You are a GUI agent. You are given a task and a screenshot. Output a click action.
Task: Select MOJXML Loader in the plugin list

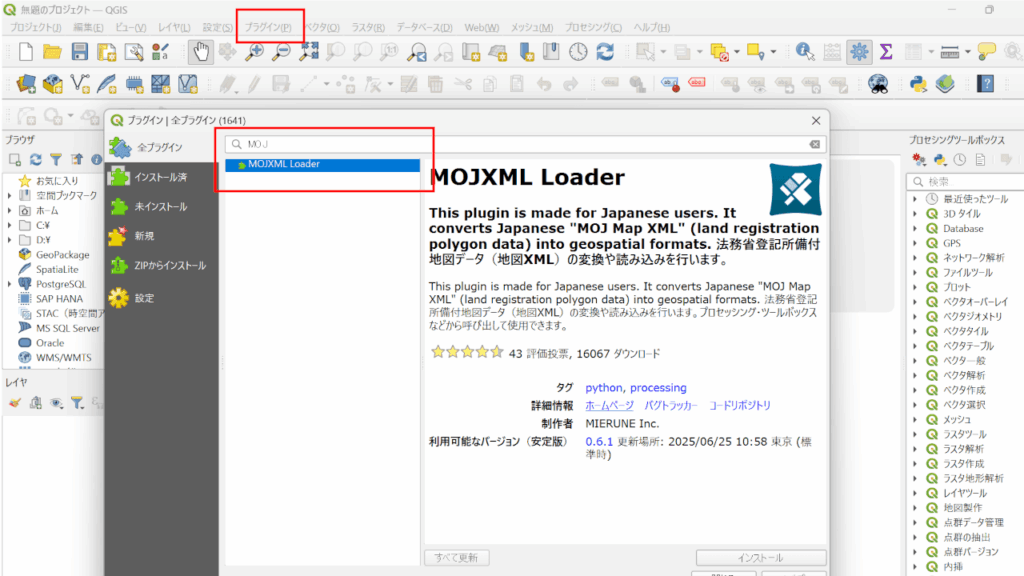tap(323, 165)
